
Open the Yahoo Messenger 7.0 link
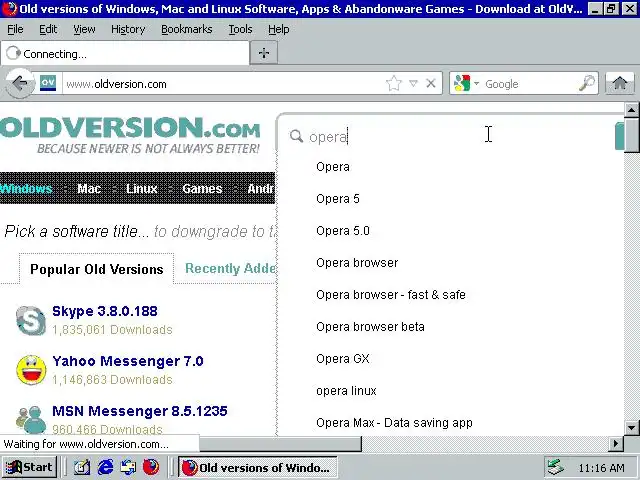(x=128, y=361)
